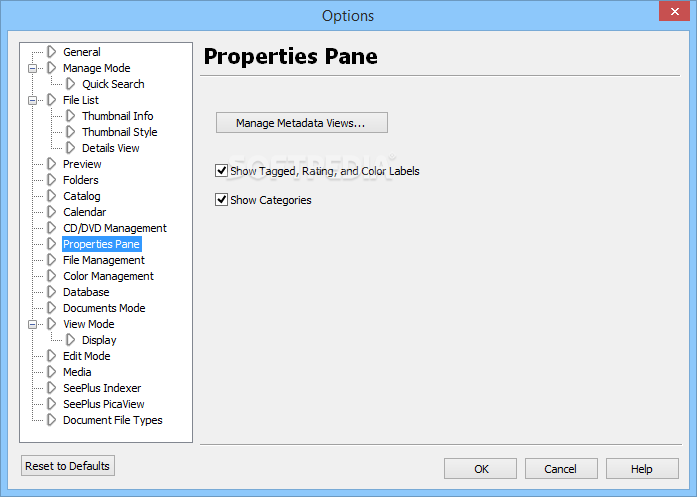The image size is (697, 497).
Task: Open the Color Management options page
Action: pos(108,276)
